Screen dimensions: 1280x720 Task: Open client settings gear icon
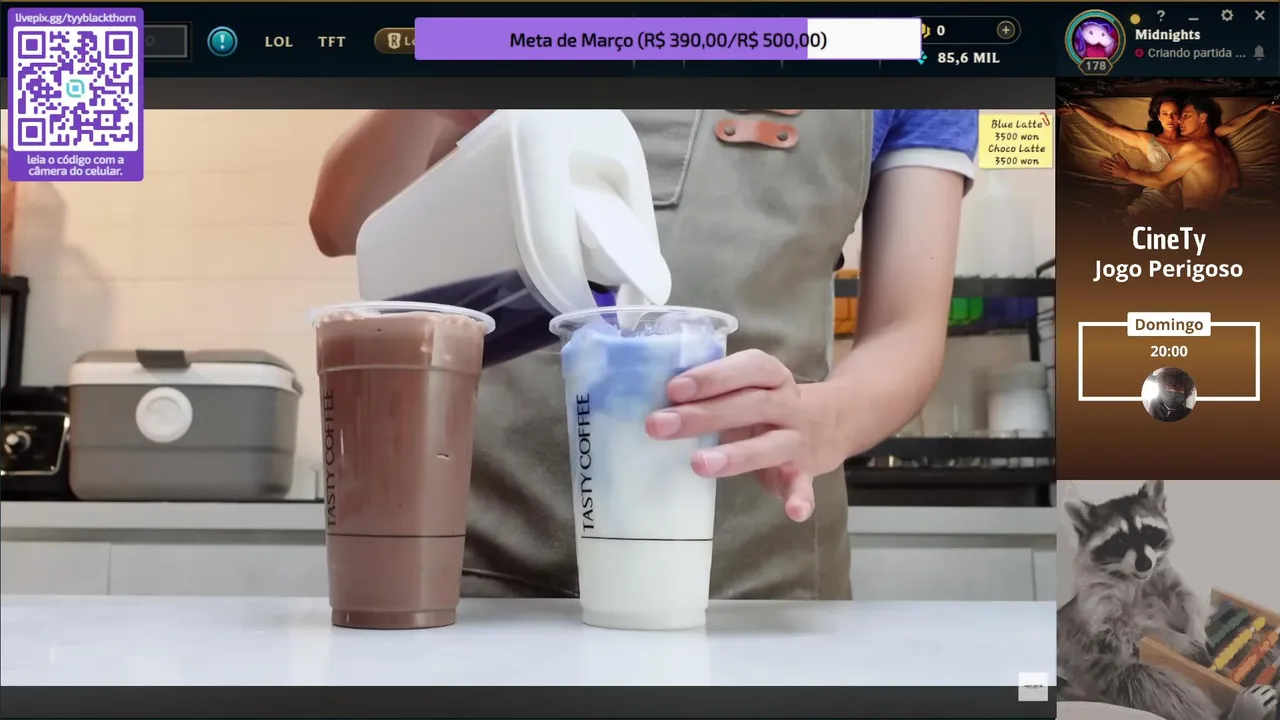1227,16
